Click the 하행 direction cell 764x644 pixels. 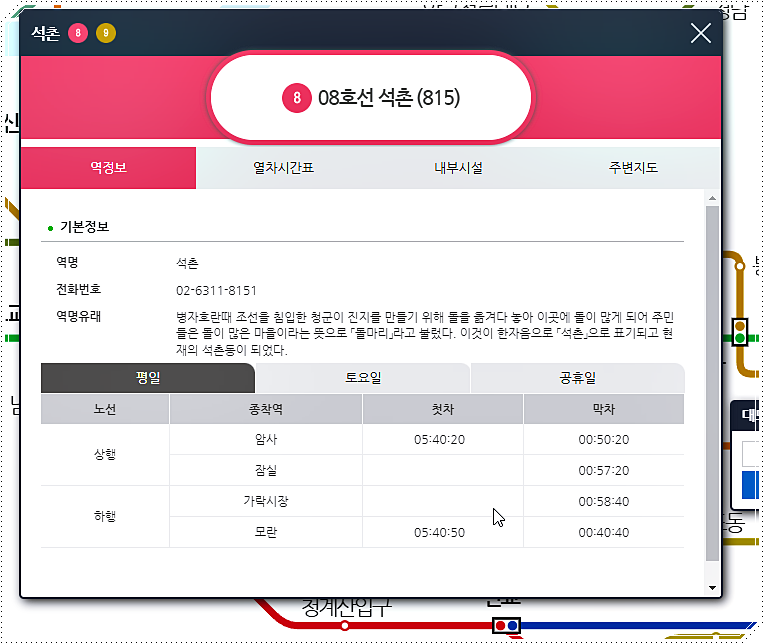(105, 516)
